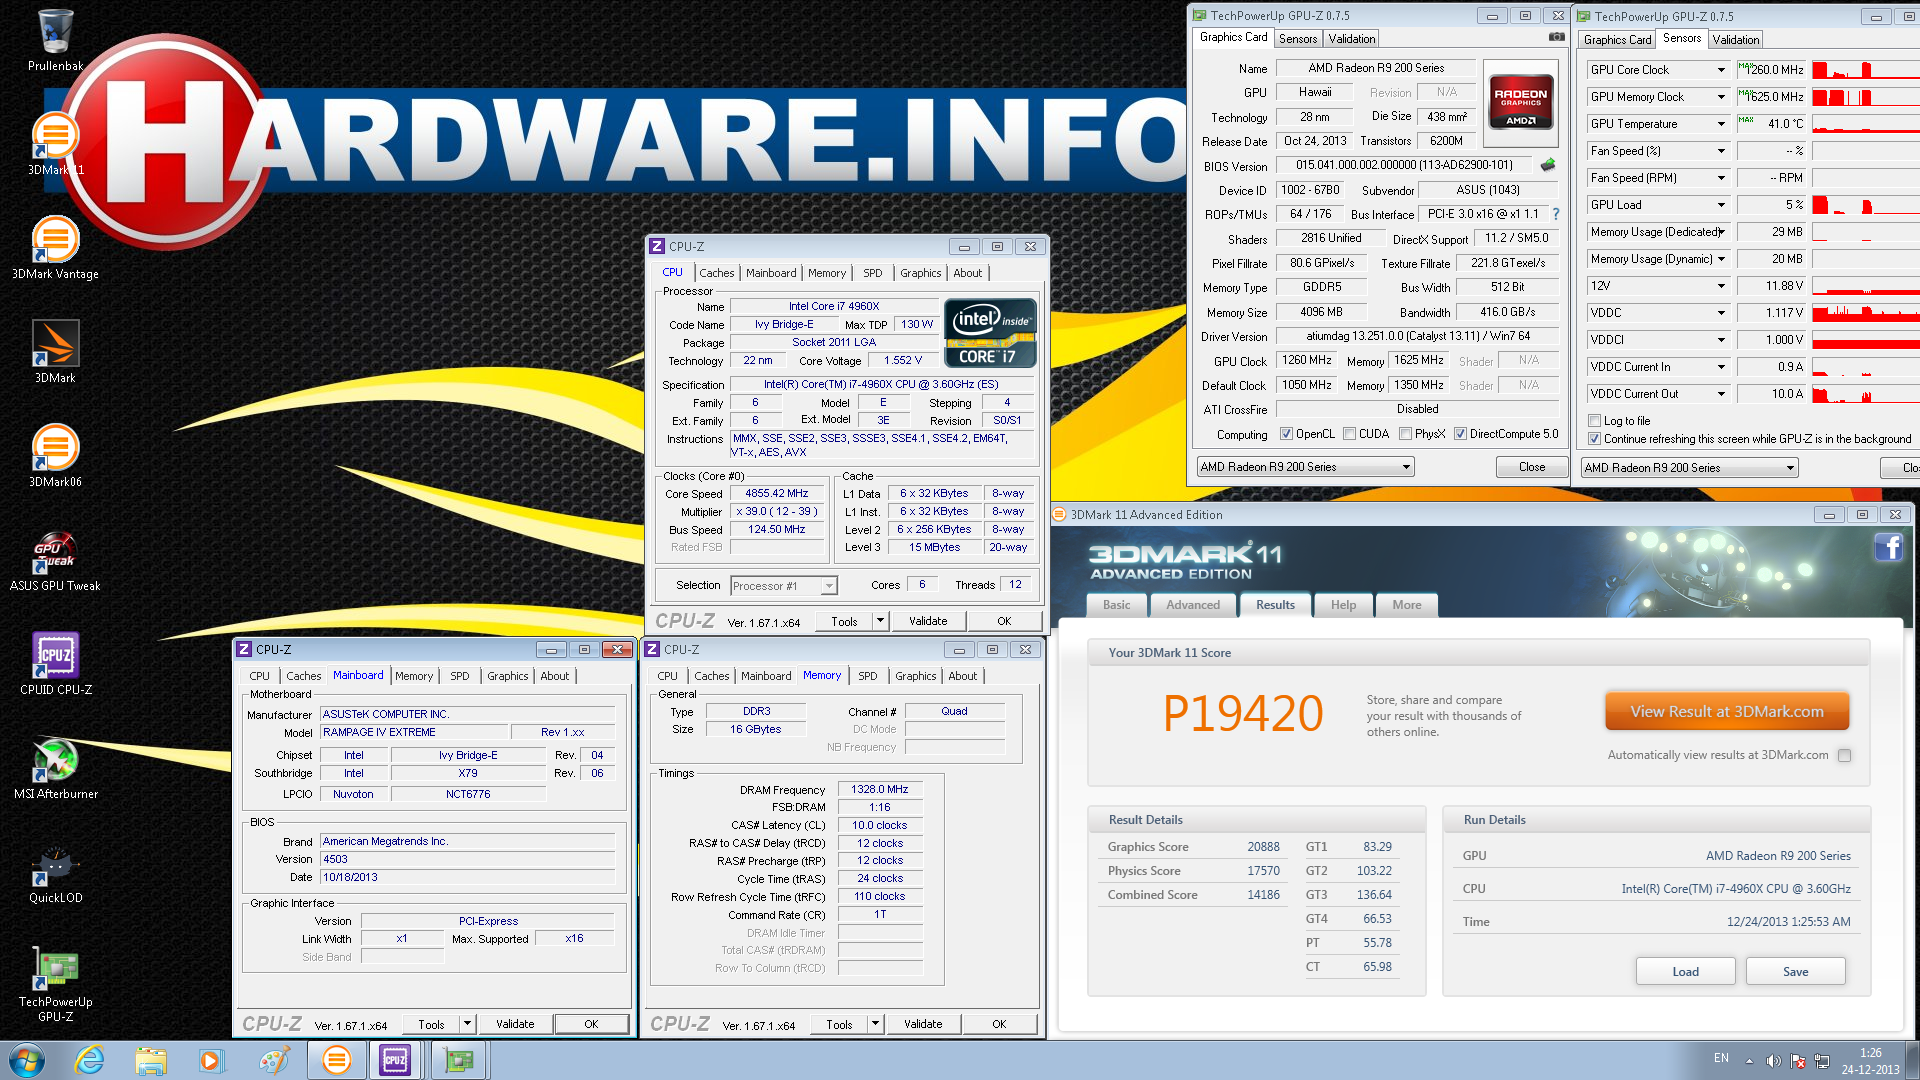Click the bus interface question mark help
Screen dimensions: 1920x1080
pos(1555,214)
